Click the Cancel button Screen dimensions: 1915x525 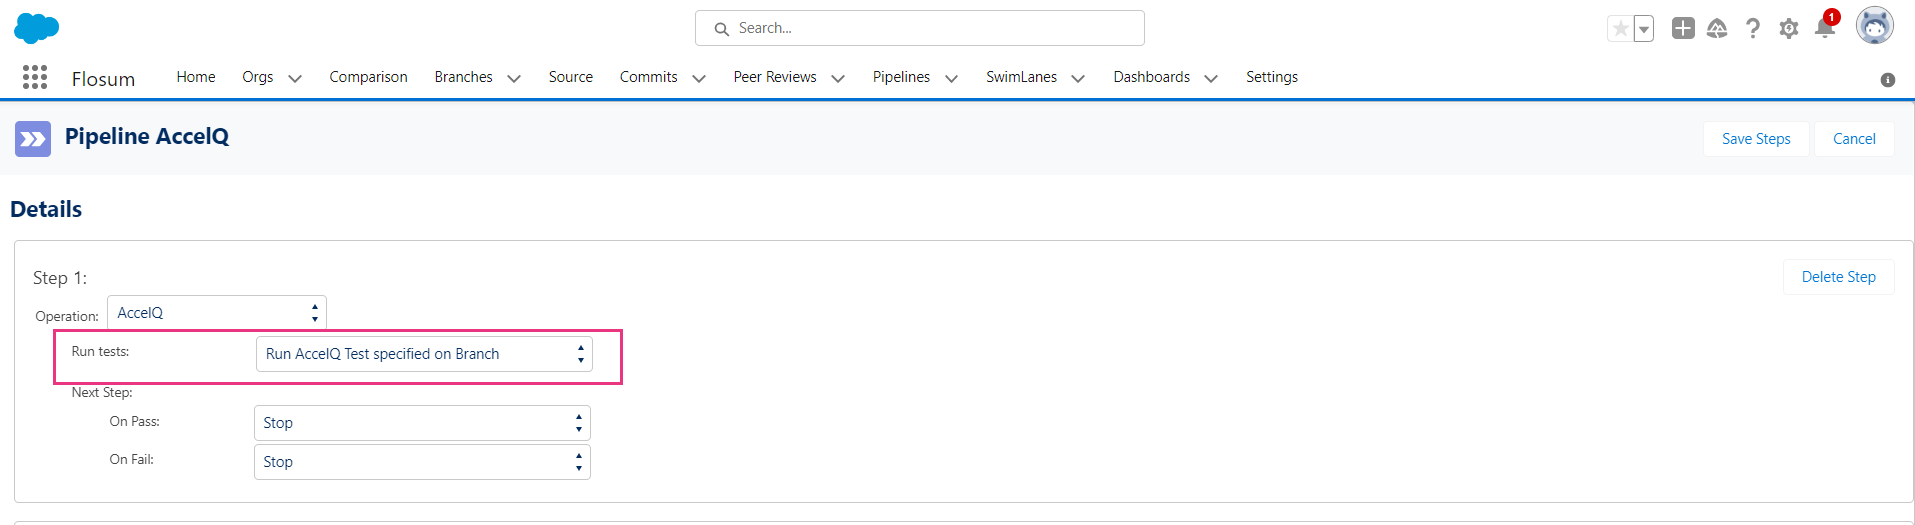click(1854, 139)
